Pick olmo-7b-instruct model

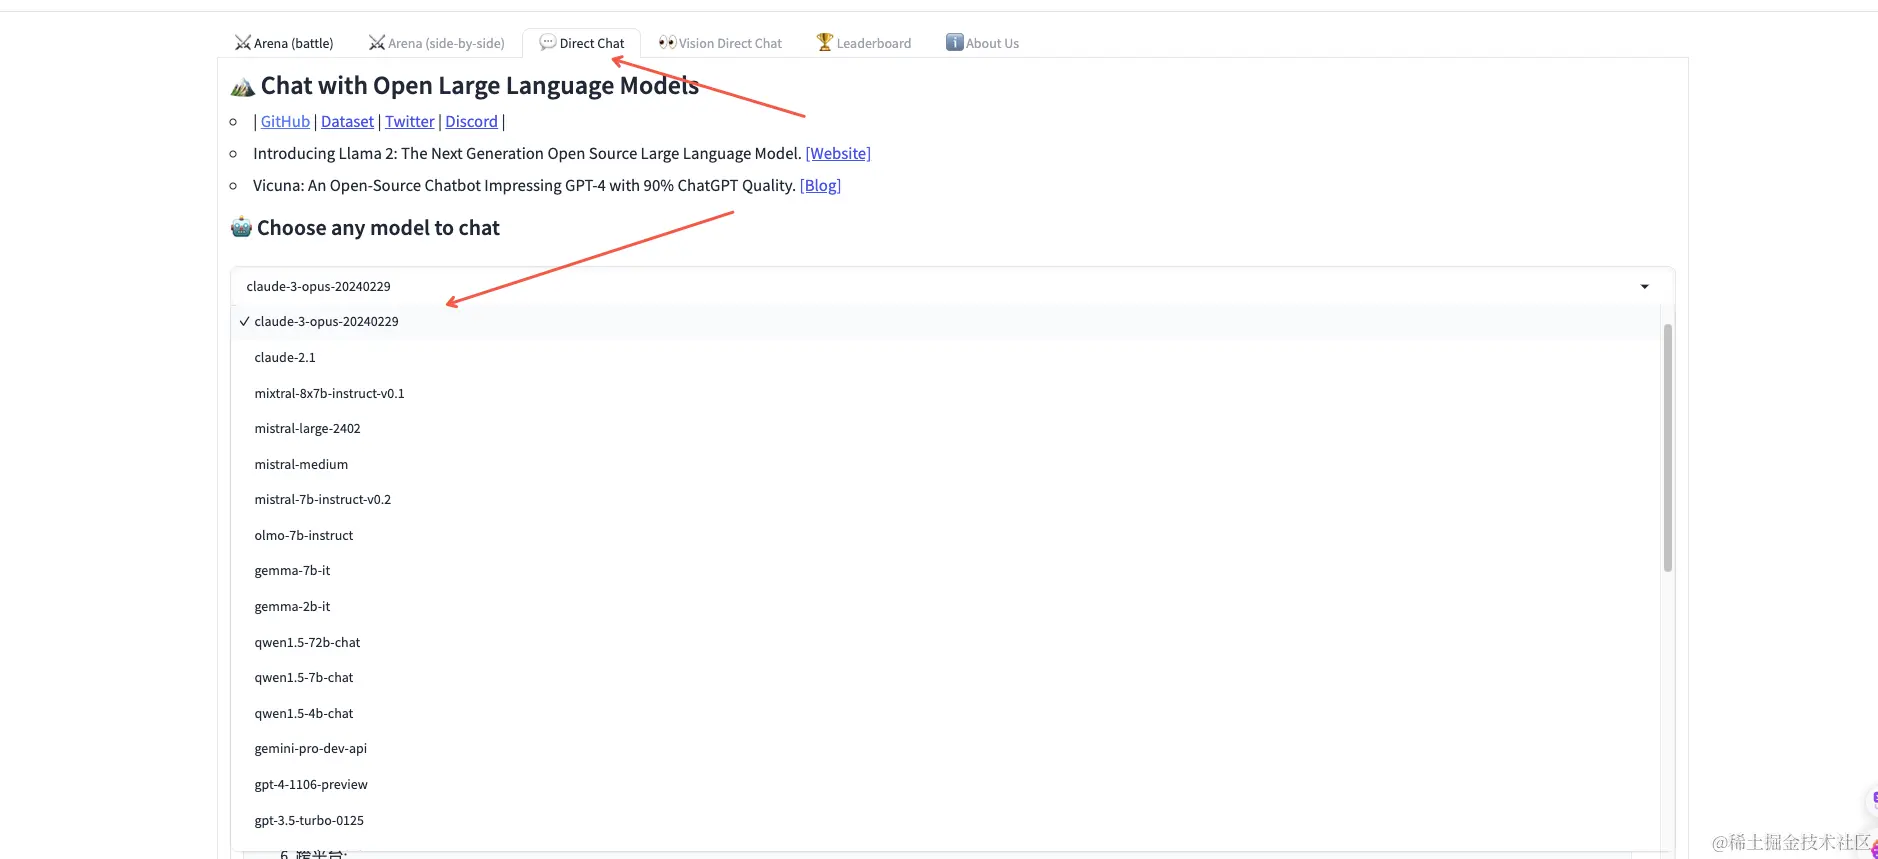945,536
